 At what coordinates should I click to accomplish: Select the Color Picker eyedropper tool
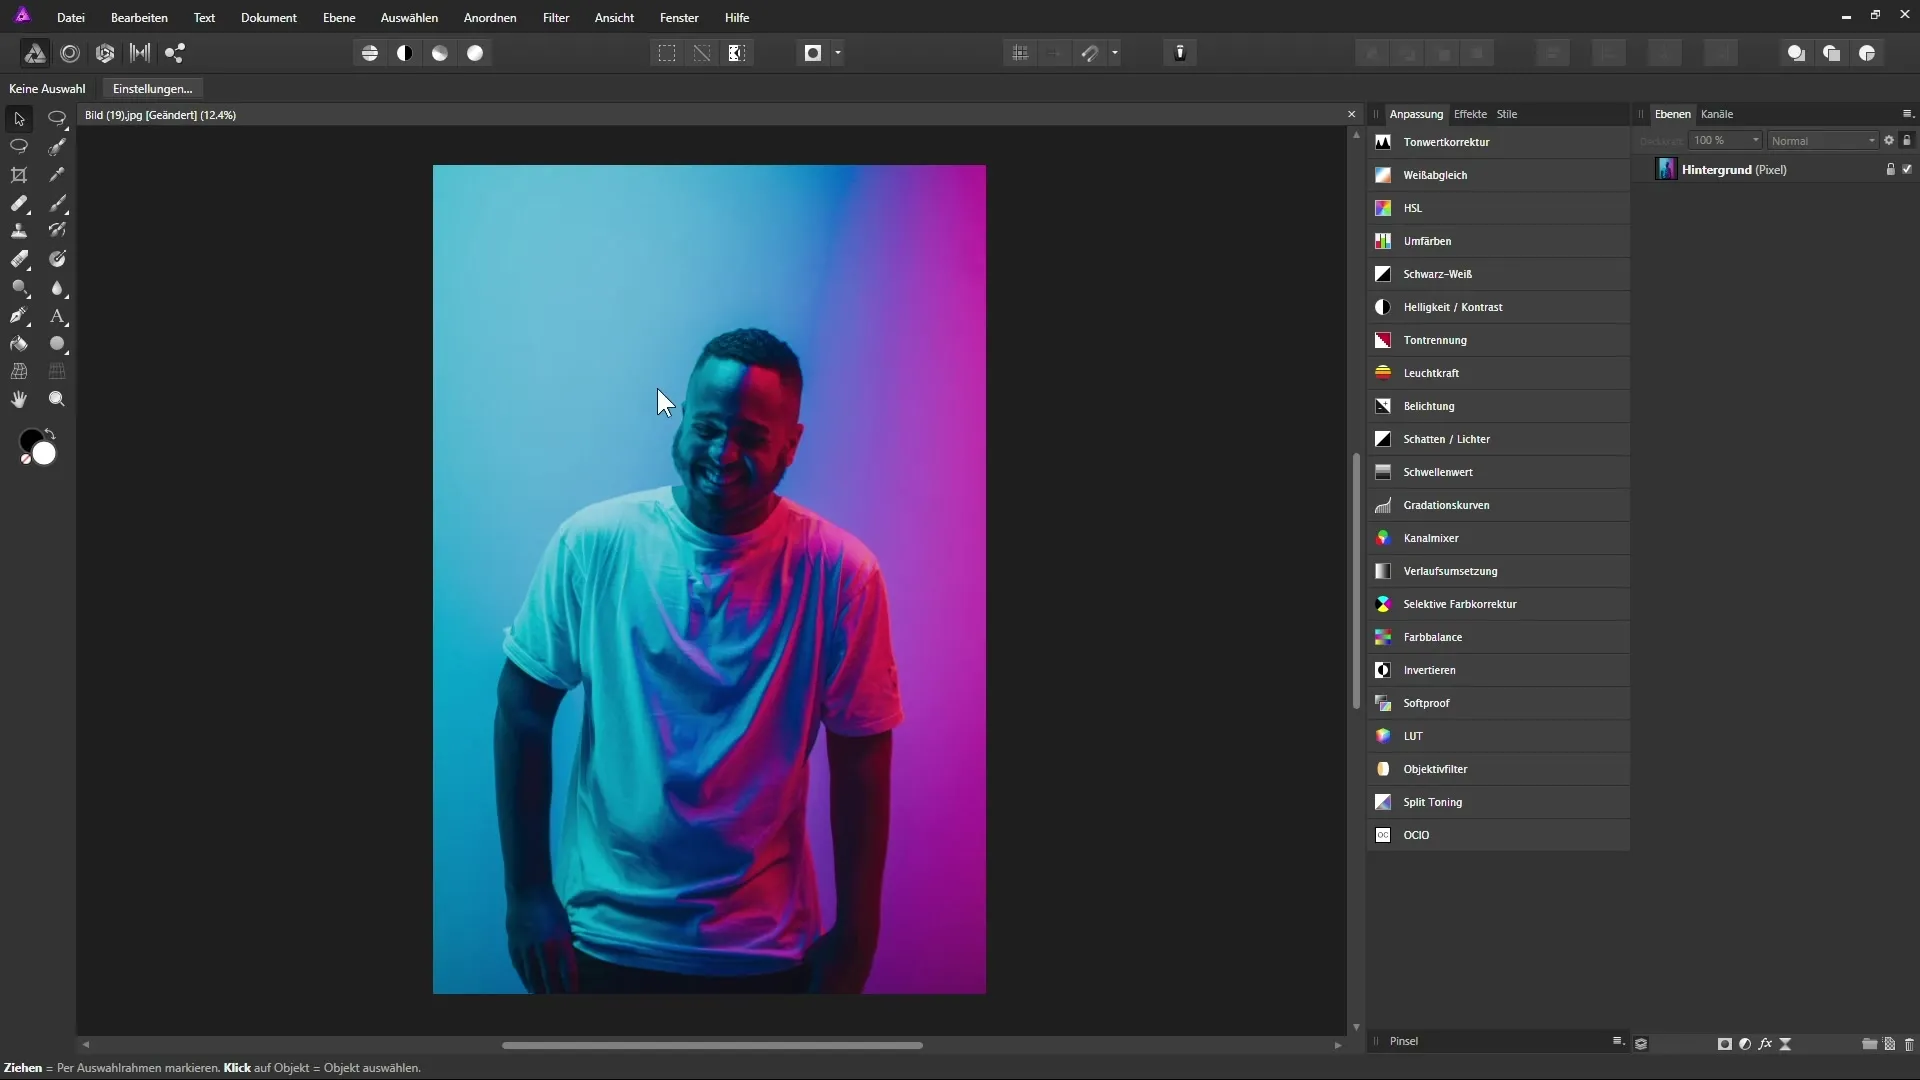pos(57,175)
